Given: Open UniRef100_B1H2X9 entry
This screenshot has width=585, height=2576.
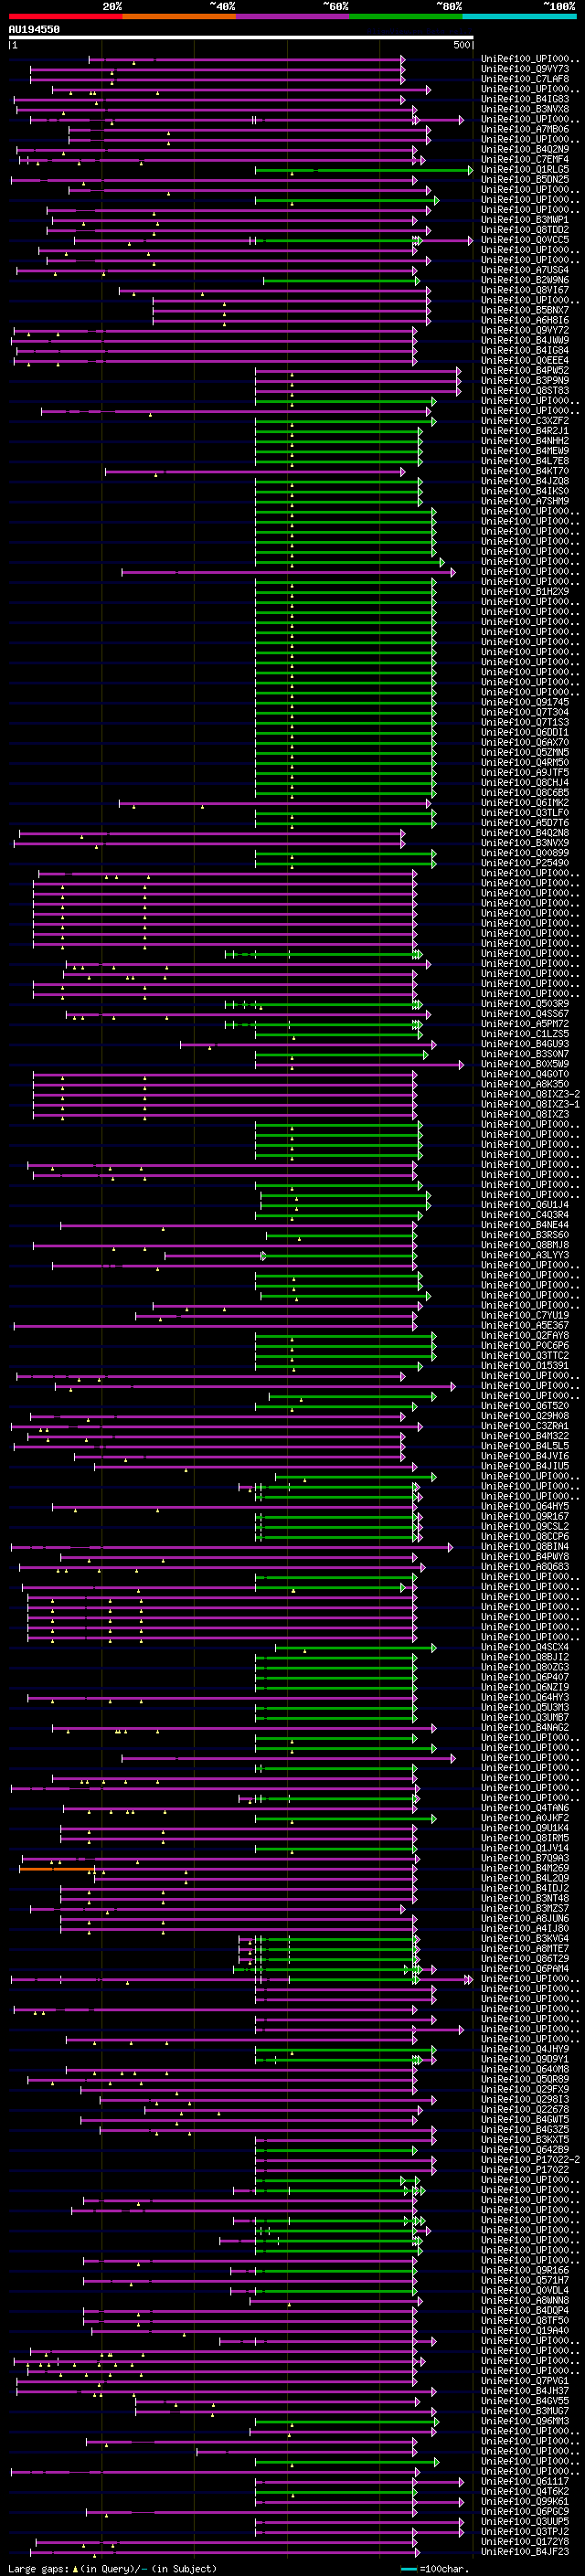Looking at the screenshot, I should pyautogui.click(x=525, y=592).
